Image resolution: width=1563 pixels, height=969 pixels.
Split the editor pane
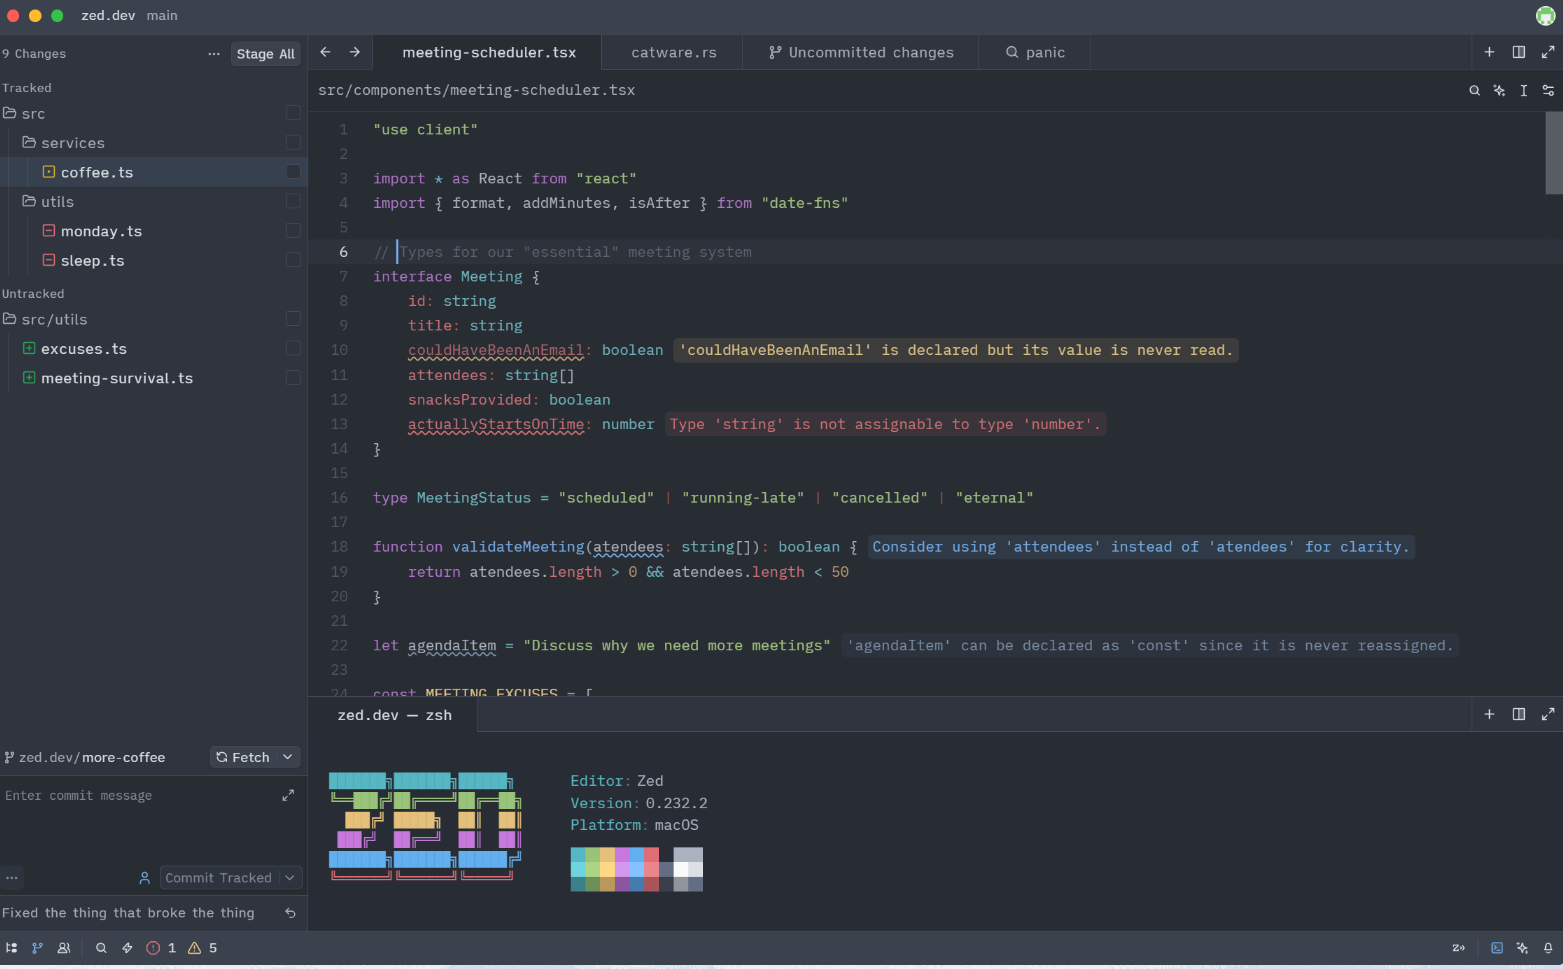tap(1519, 52)
